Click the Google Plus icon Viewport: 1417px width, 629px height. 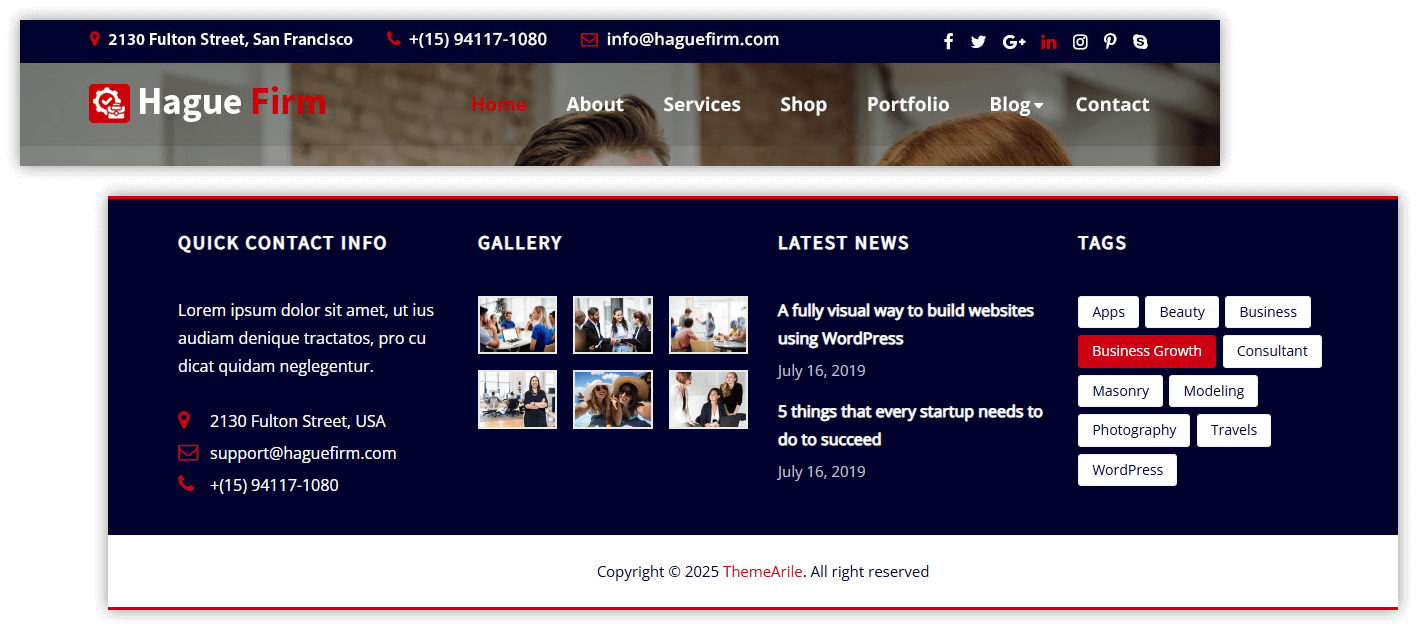point(1014,41)
